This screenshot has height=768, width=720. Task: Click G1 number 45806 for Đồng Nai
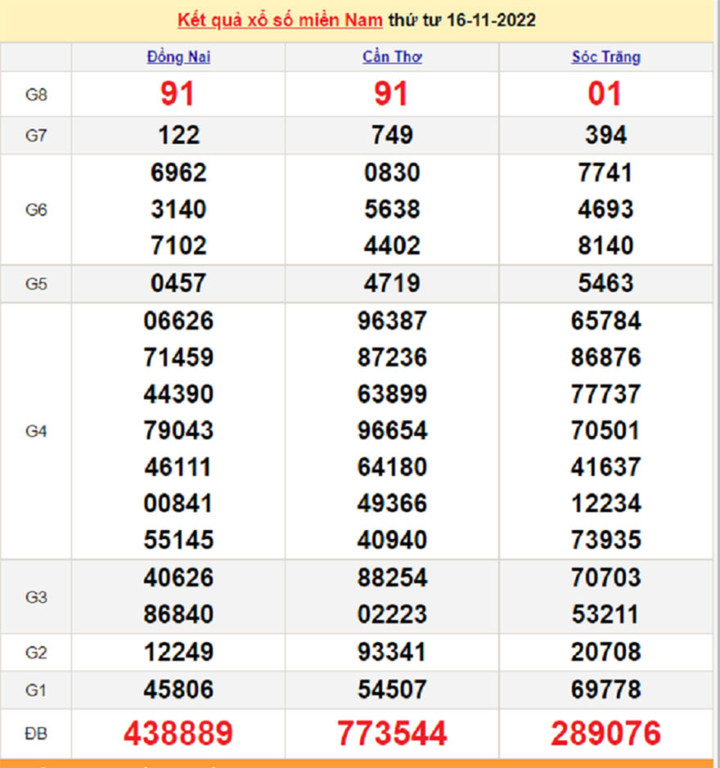pyautogui.click(x=178, y=689)
